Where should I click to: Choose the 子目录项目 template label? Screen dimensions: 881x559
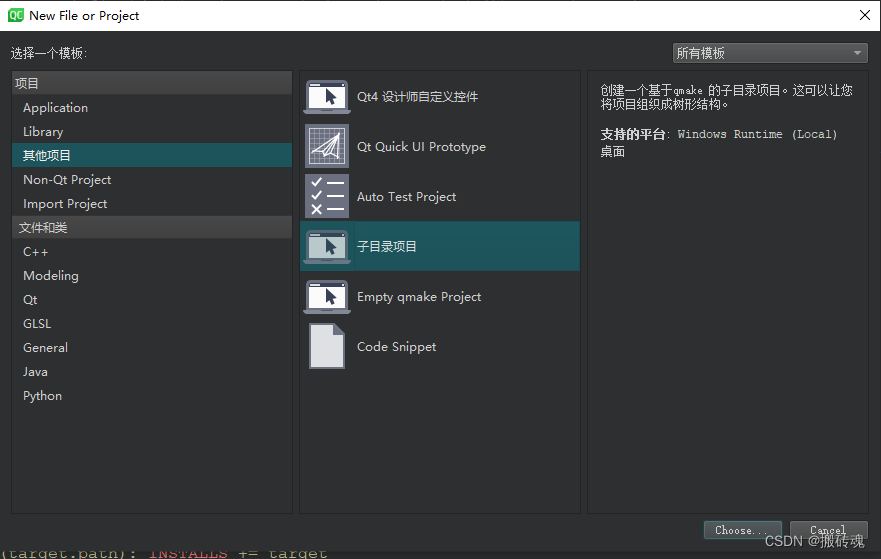[x=387, y=247]
